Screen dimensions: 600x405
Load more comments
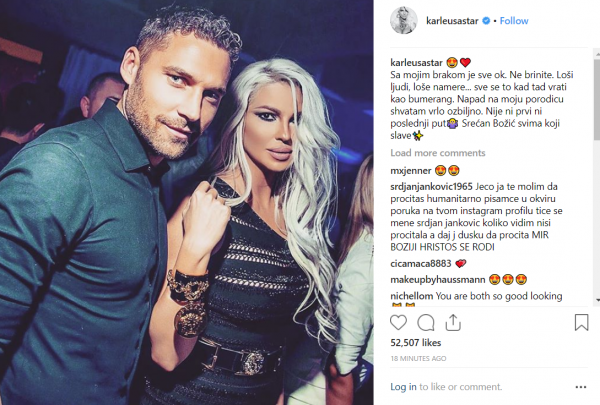click(438, 153)
